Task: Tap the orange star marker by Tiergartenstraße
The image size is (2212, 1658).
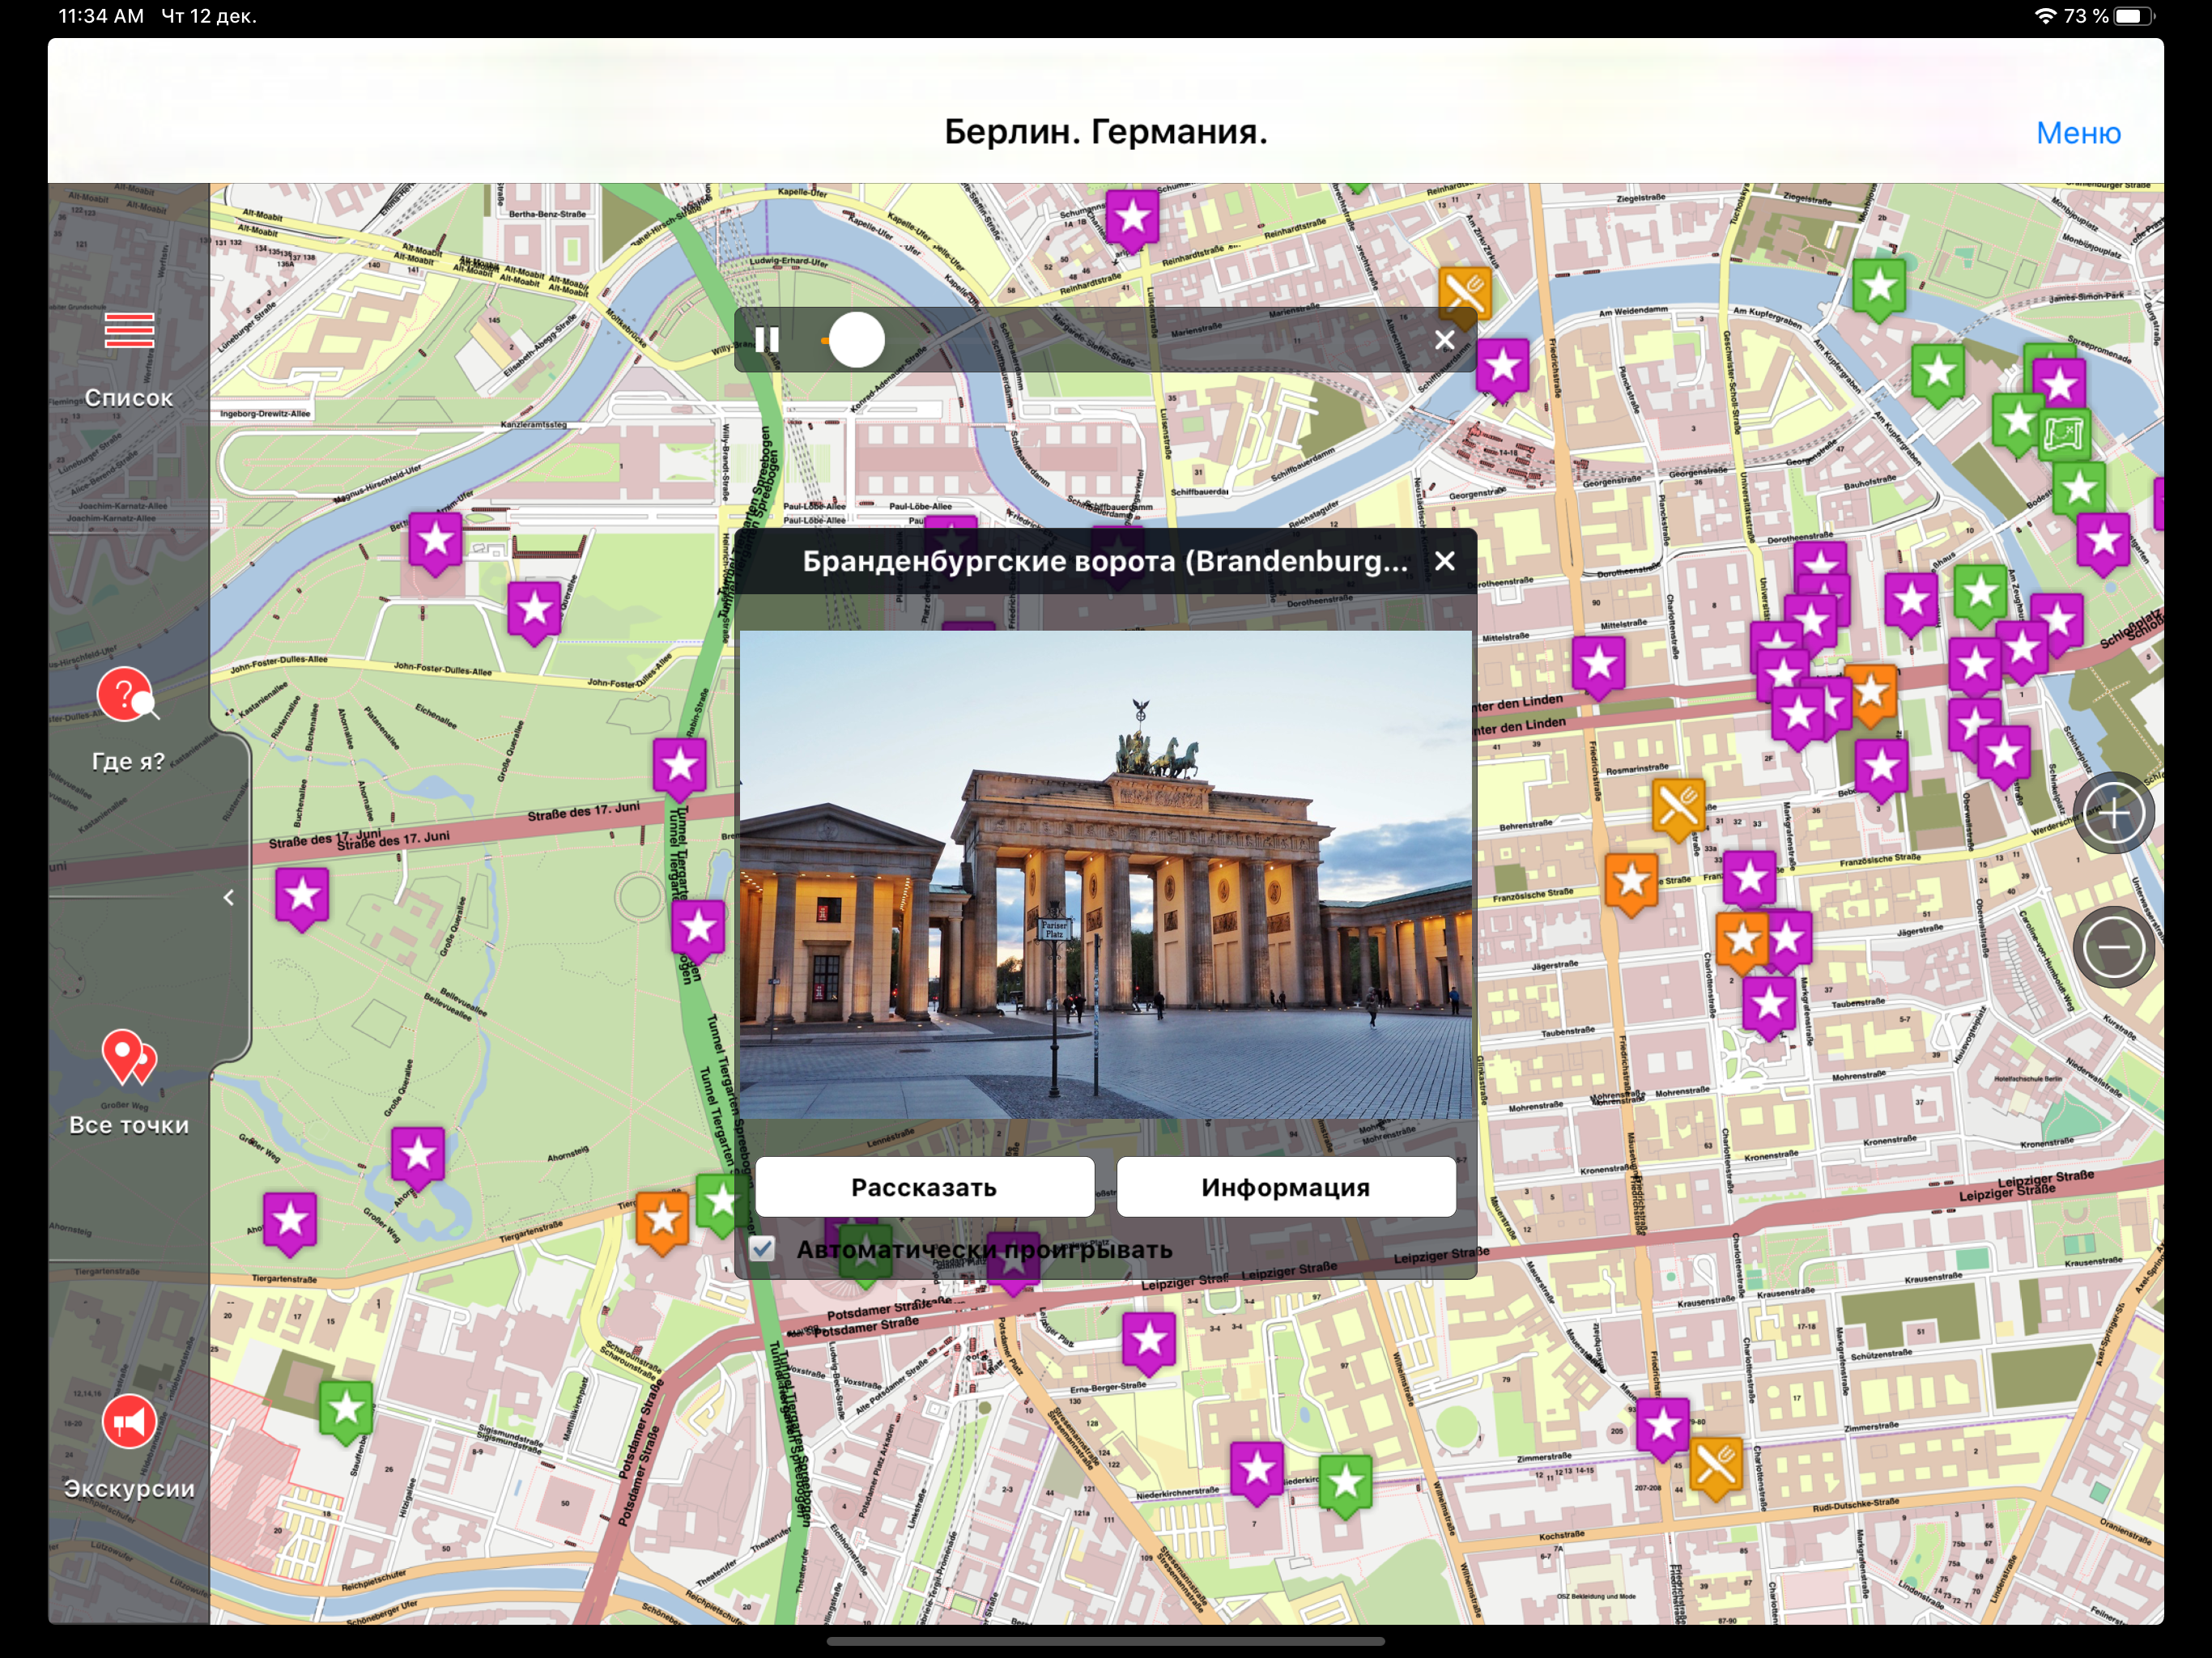Action: point(662,1221)
